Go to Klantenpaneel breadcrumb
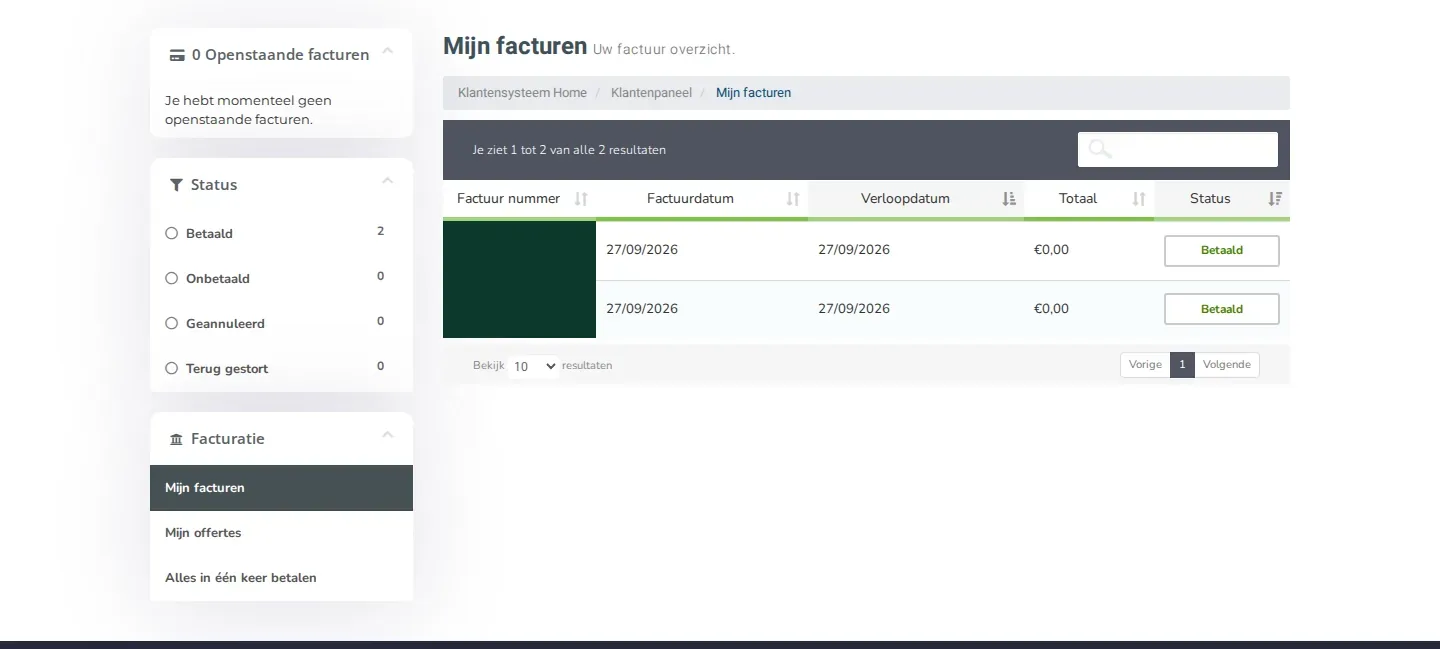This screenshot has width=1440, height=649. pos(651,93)
